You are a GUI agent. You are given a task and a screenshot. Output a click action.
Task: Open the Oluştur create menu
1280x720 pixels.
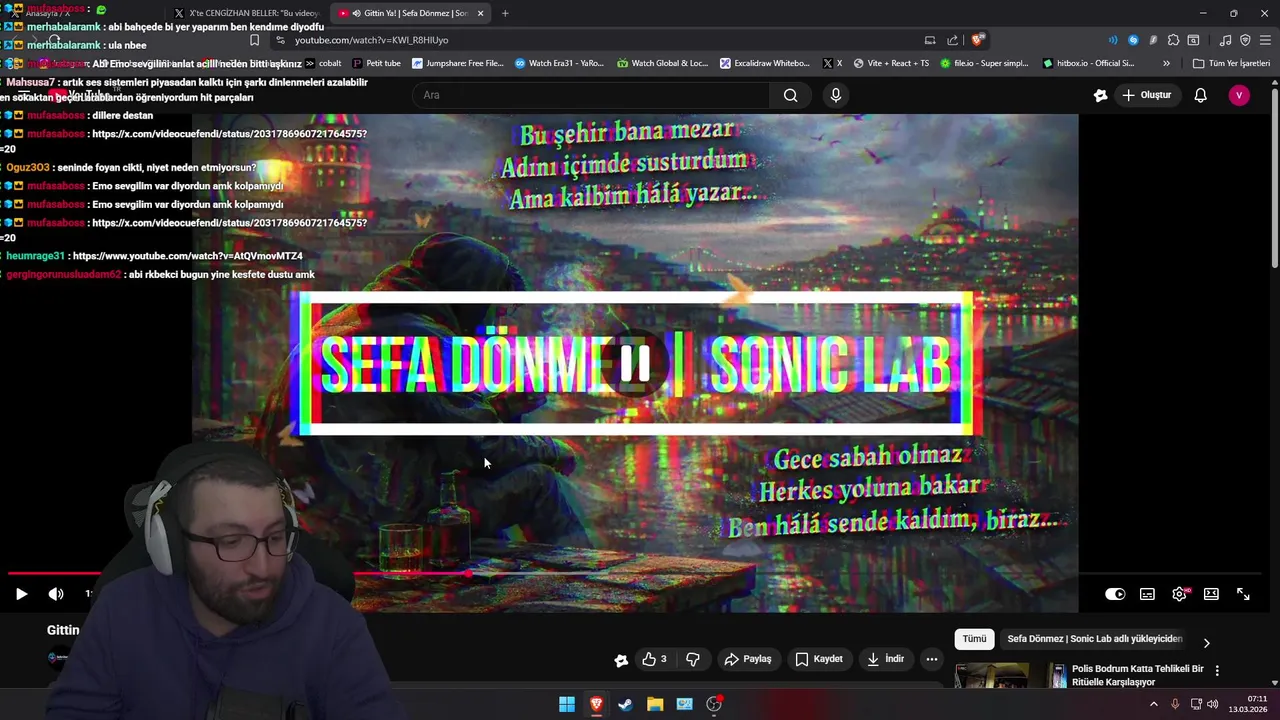(x=1146, y=95)
